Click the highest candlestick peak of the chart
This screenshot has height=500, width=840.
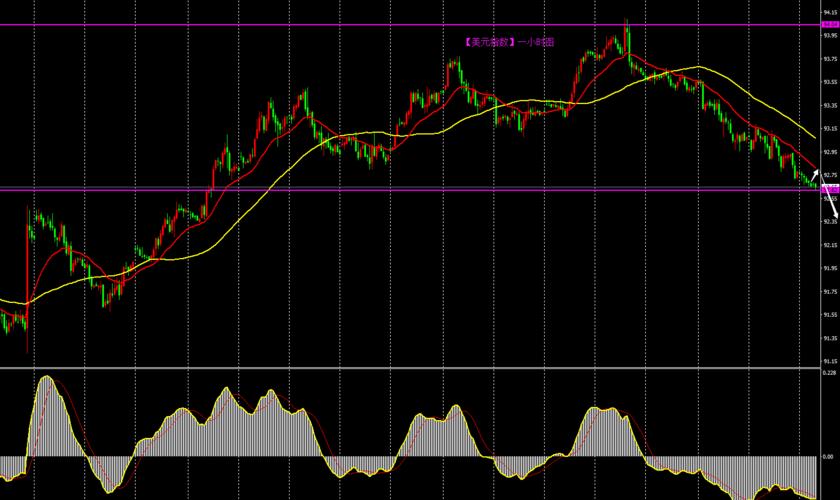point(626,22)
